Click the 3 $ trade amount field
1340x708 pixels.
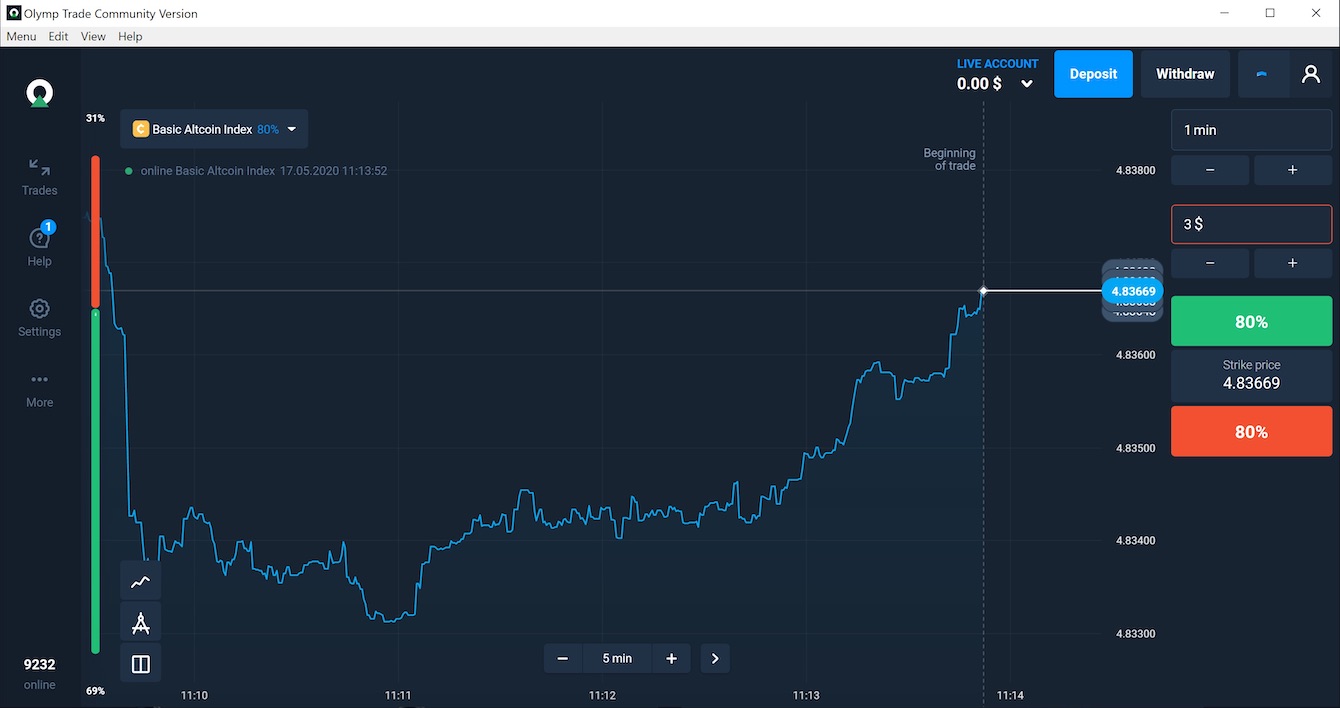click(1251, 224)
